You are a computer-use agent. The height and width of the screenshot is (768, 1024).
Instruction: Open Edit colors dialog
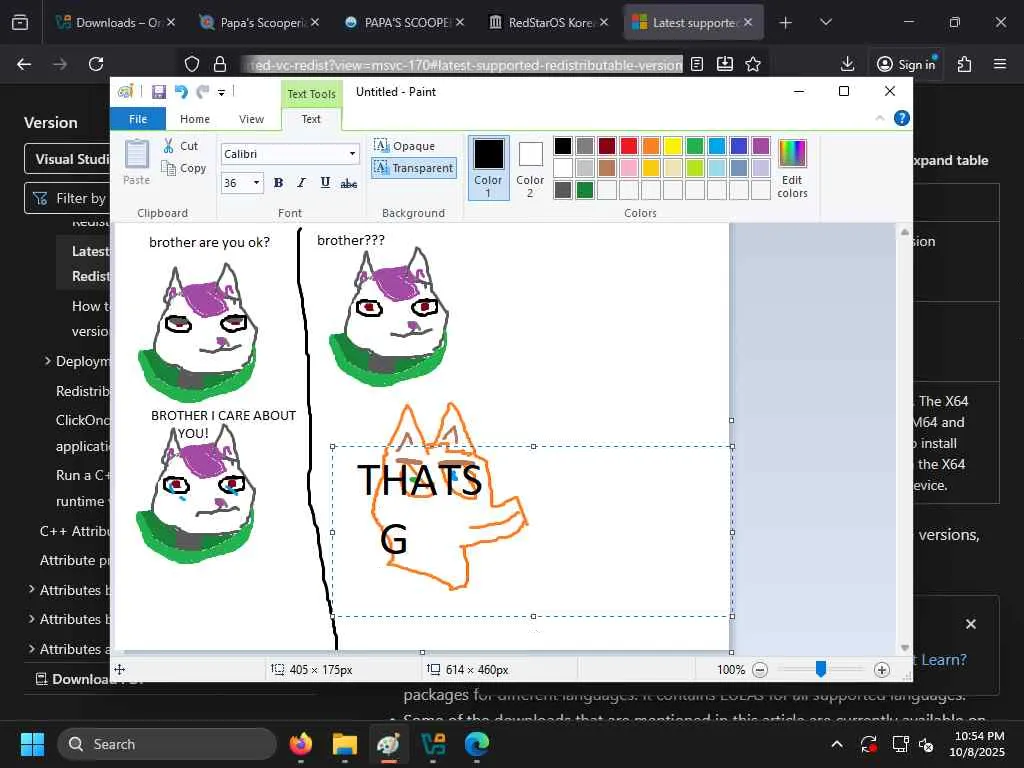tap(792, 168)
